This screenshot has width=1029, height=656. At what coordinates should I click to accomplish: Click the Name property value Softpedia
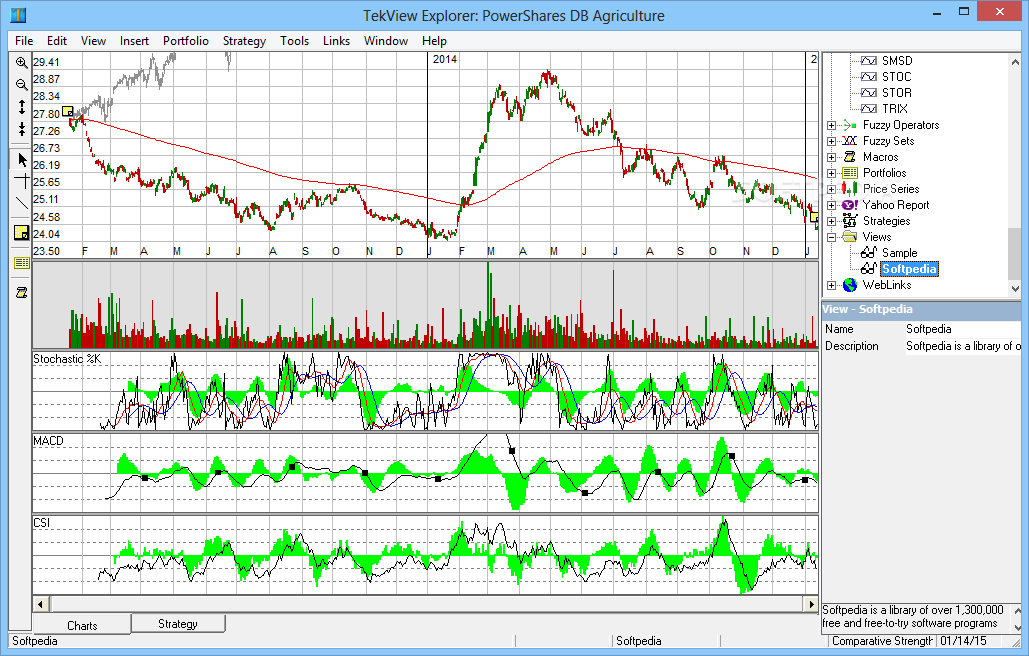pos(929,329)
